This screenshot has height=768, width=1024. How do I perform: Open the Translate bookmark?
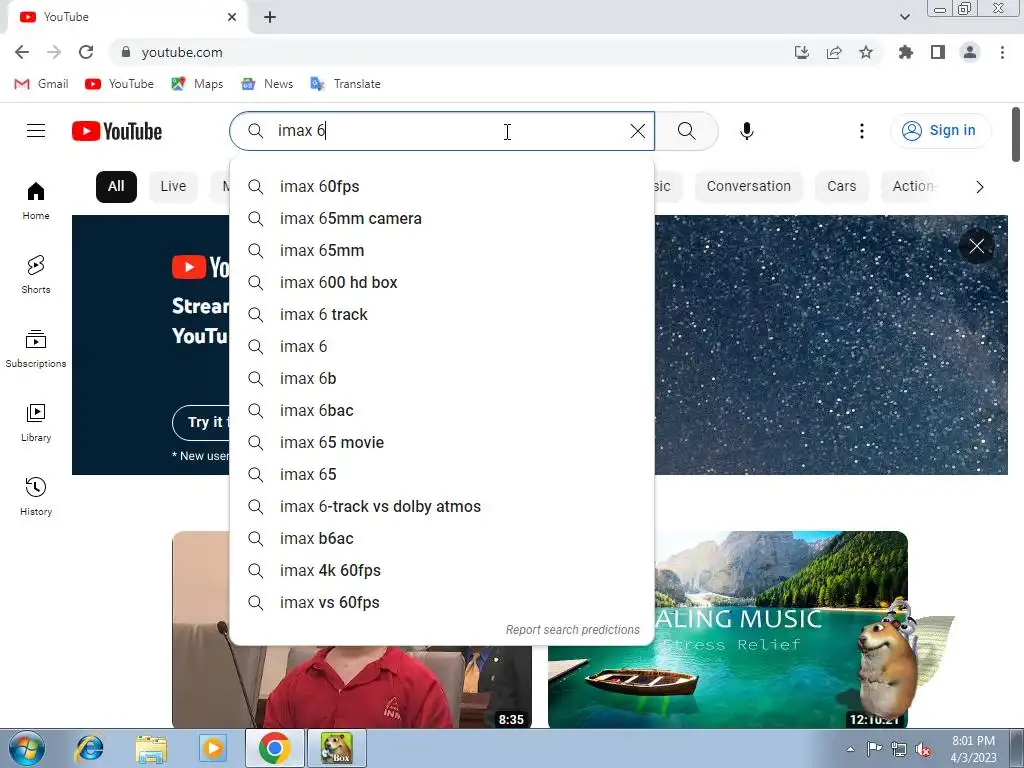point(345,84)
